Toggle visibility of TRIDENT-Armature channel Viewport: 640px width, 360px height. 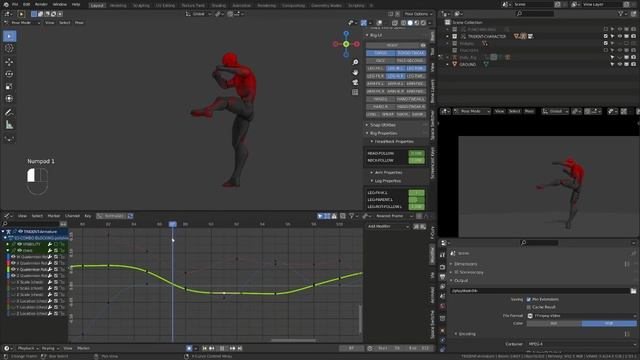tap(20, 231)
